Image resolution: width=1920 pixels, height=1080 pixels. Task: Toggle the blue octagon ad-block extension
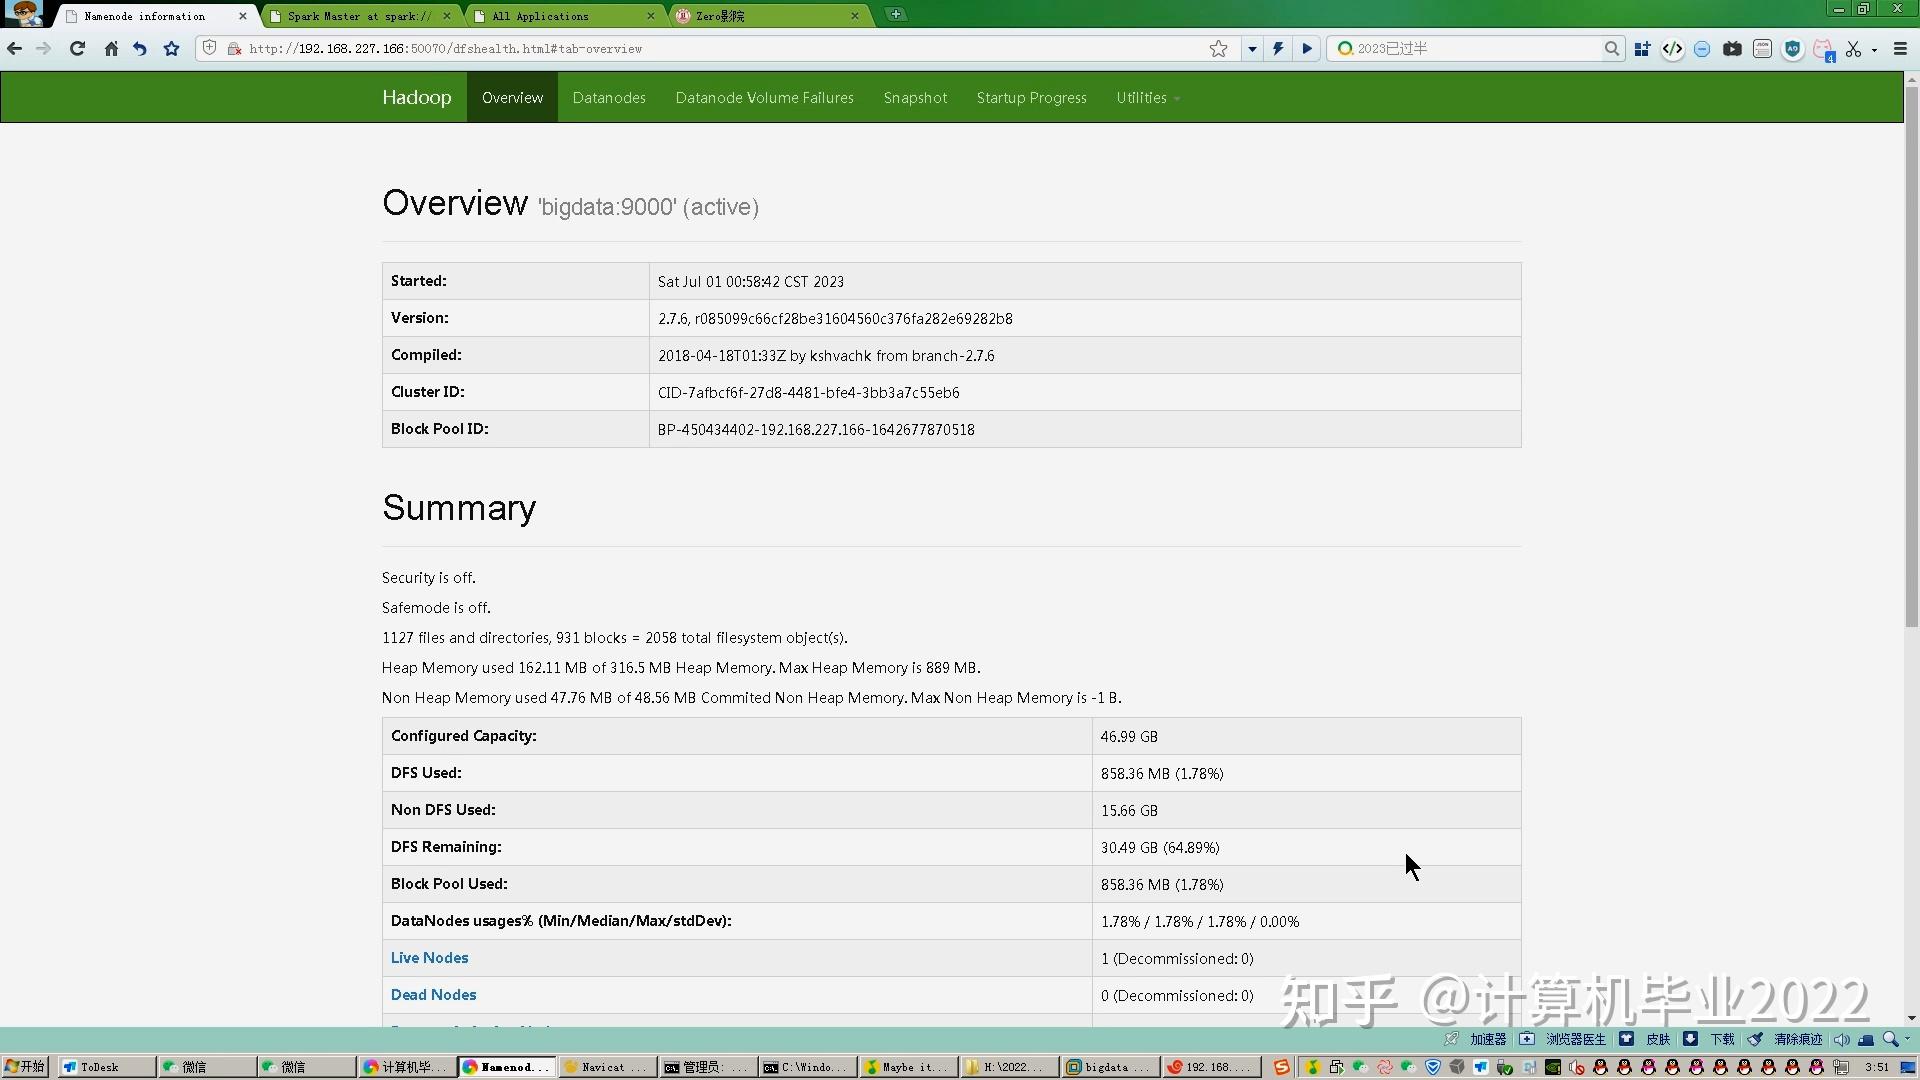[x=1703, y=48]
